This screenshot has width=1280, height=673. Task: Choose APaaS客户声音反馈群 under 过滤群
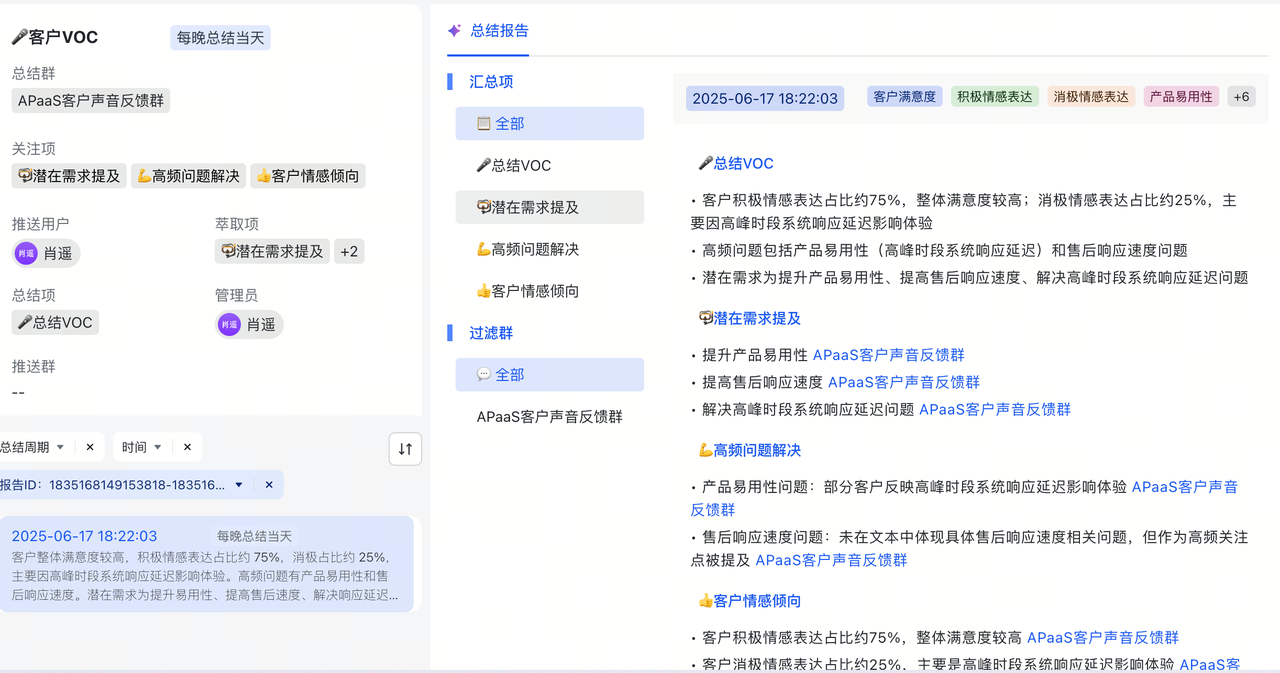point(549,417)
